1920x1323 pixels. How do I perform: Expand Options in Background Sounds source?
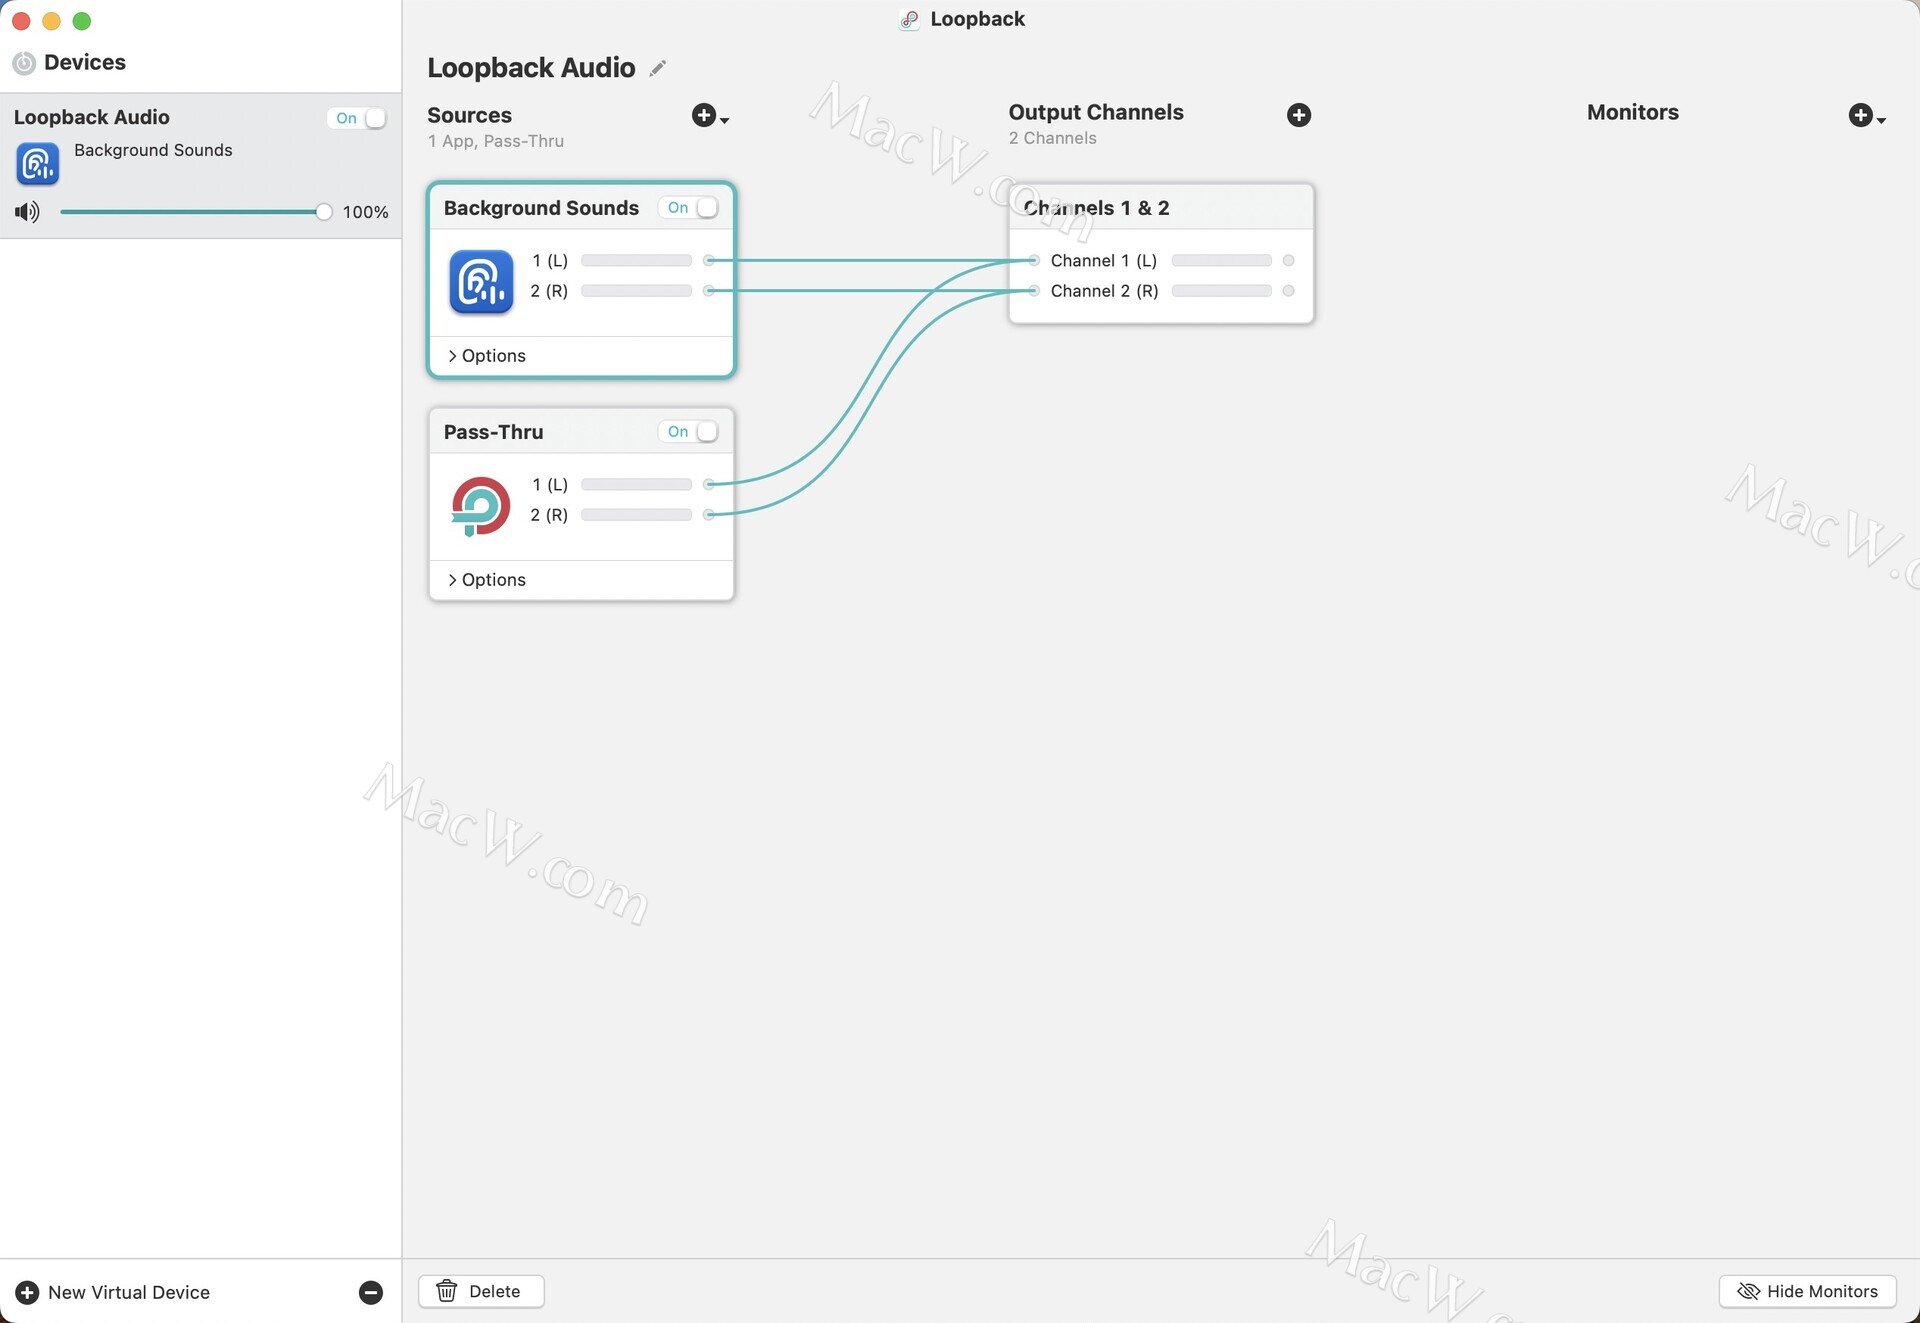point(487,356)
